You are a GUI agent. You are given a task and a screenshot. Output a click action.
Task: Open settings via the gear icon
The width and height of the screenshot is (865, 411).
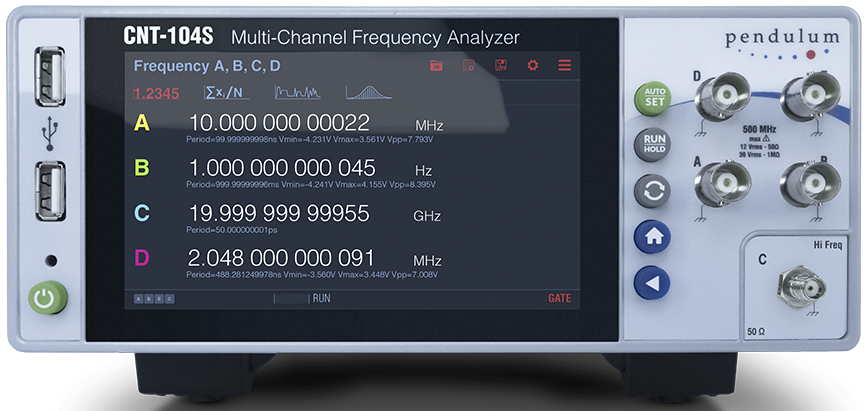[x=532, y=66]
